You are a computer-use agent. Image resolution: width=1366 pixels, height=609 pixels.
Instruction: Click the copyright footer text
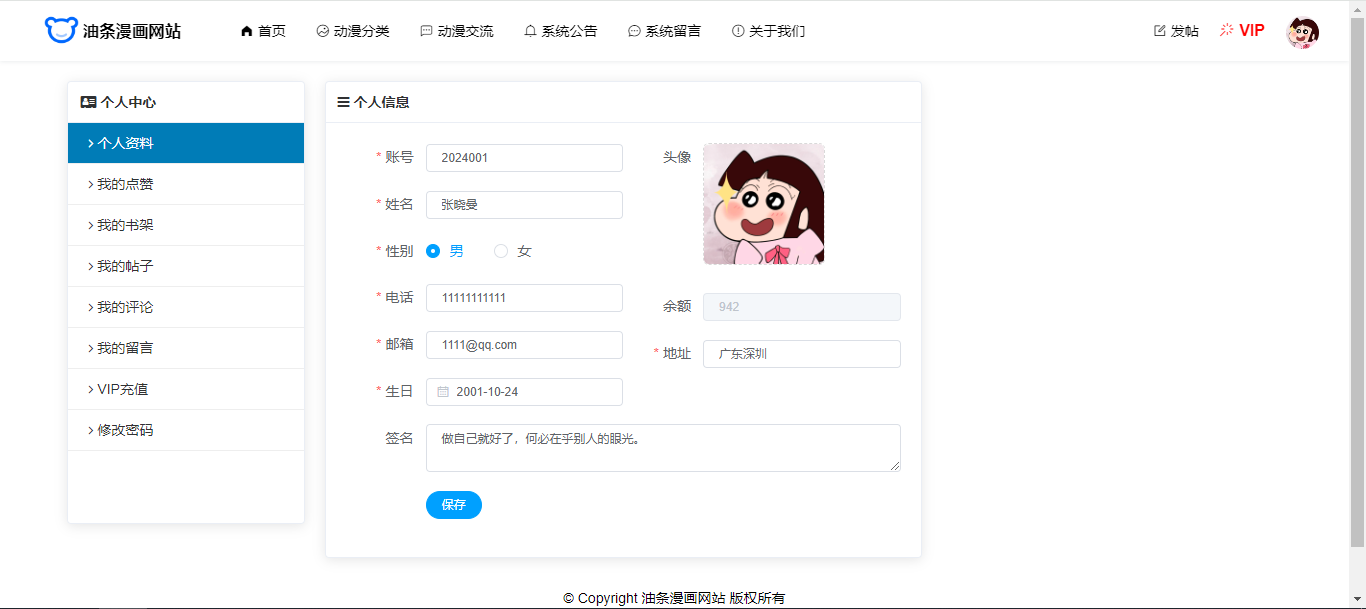[674, 598]
